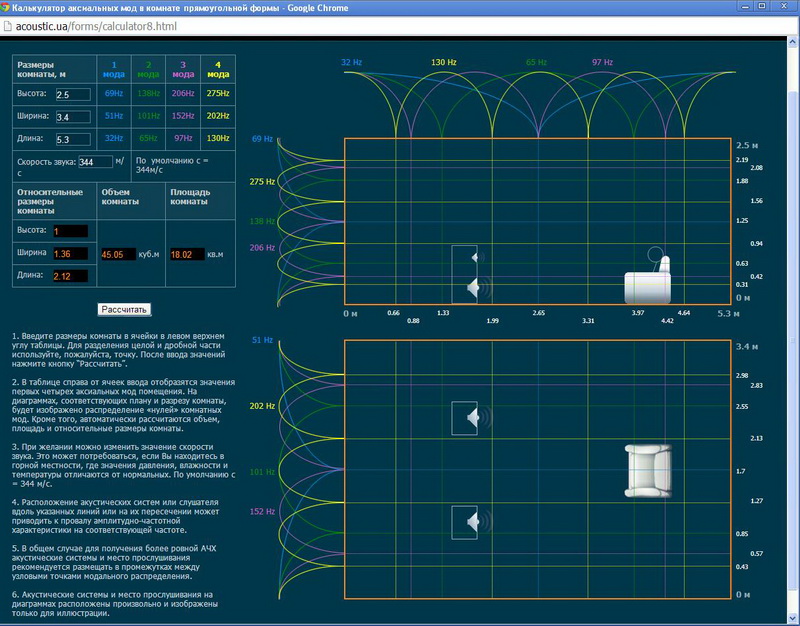Click the white armchair in the floor plan
This screenshot has height=626, width=800.
[x=650, y=471]
